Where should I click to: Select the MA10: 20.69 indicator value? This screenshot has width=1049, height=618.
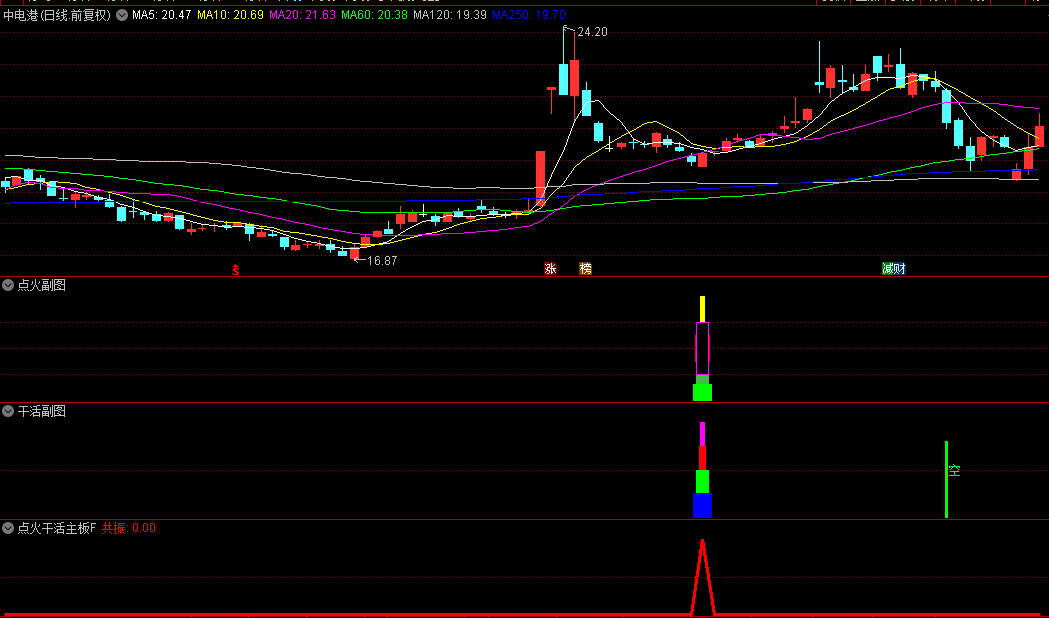click(x=230, y=15)
